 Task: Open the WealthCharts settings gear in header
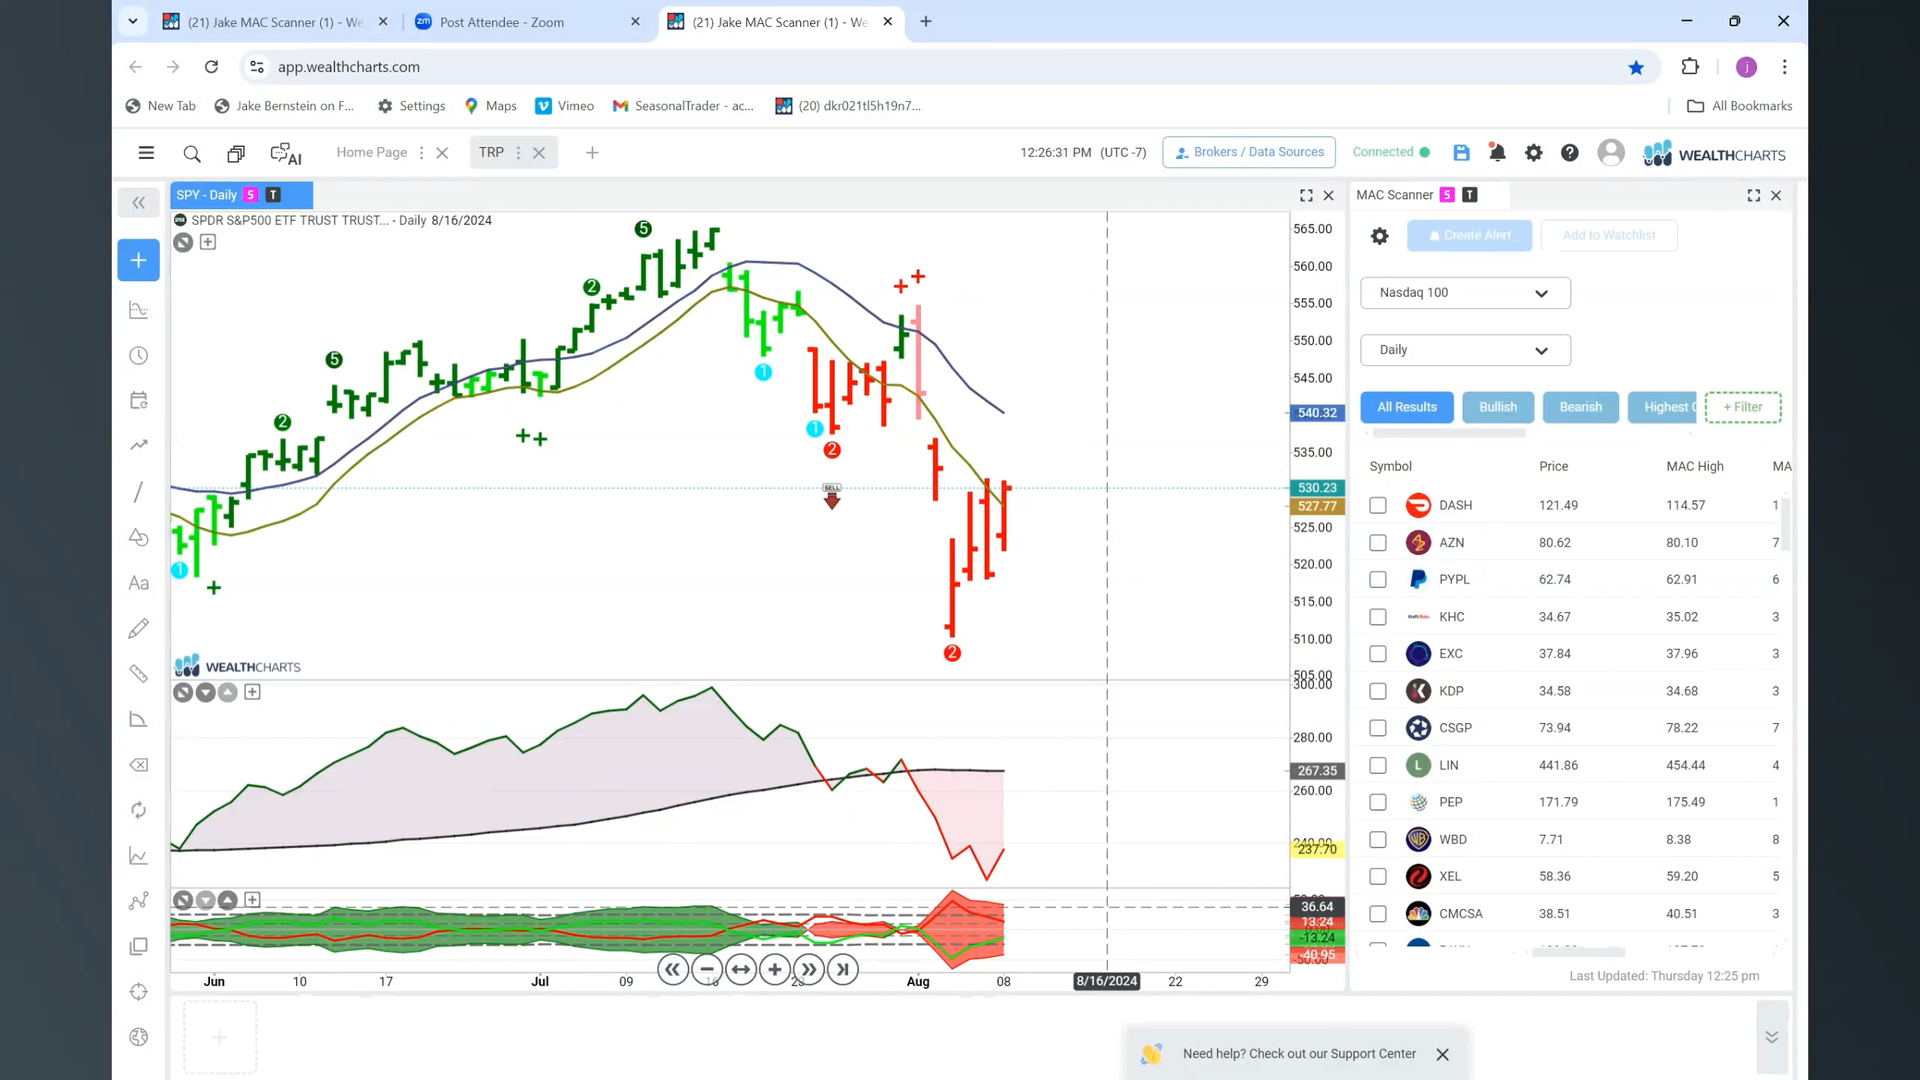[1533, 153]
